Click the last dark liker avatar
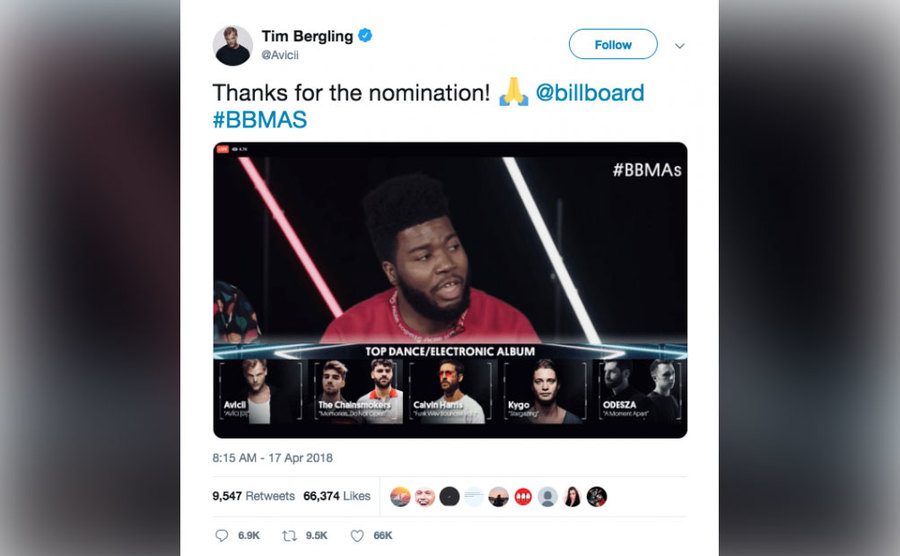The width and height of the screenshot is (900, 556). 597,496
